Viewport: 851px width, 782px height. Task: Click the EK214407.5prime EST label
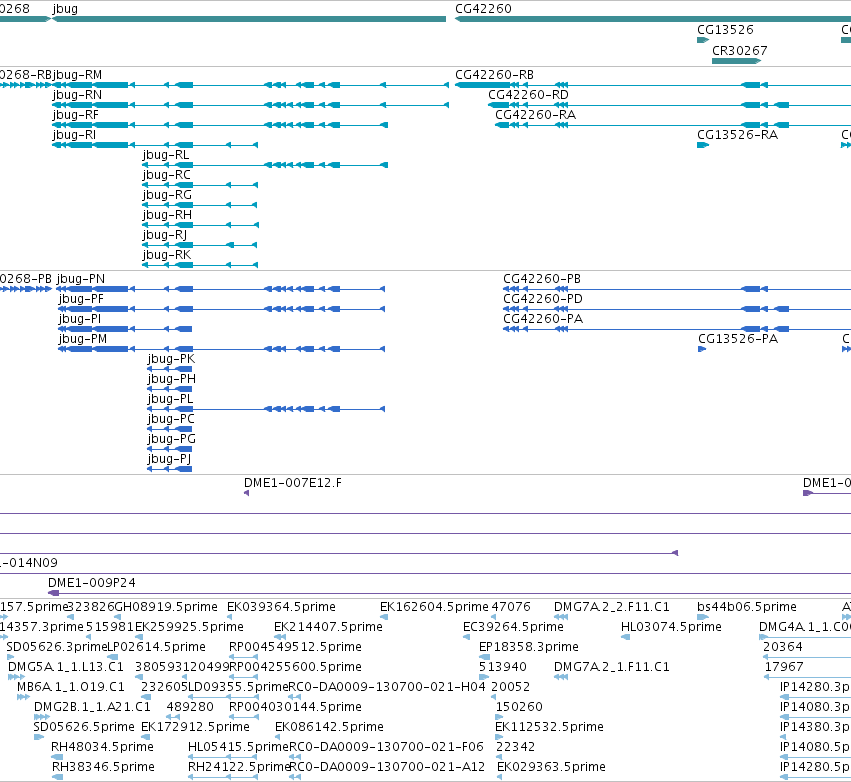point(328,627)
